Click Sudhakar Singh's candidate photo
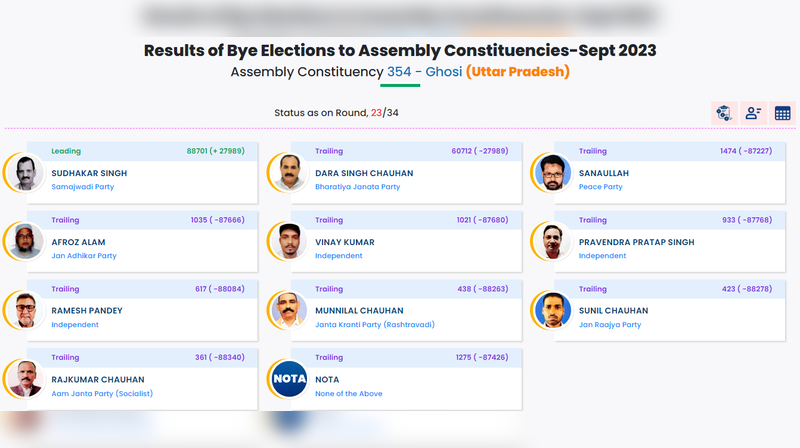 tap(27, 173)
